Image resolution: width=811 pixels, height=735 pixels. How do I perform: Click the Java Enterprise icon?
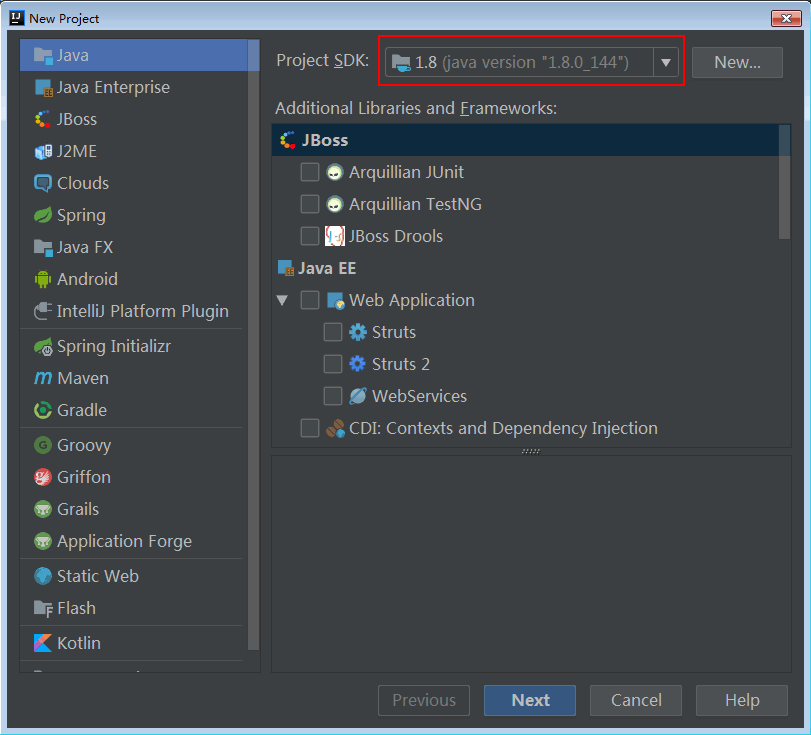click(x=43, y=87)
